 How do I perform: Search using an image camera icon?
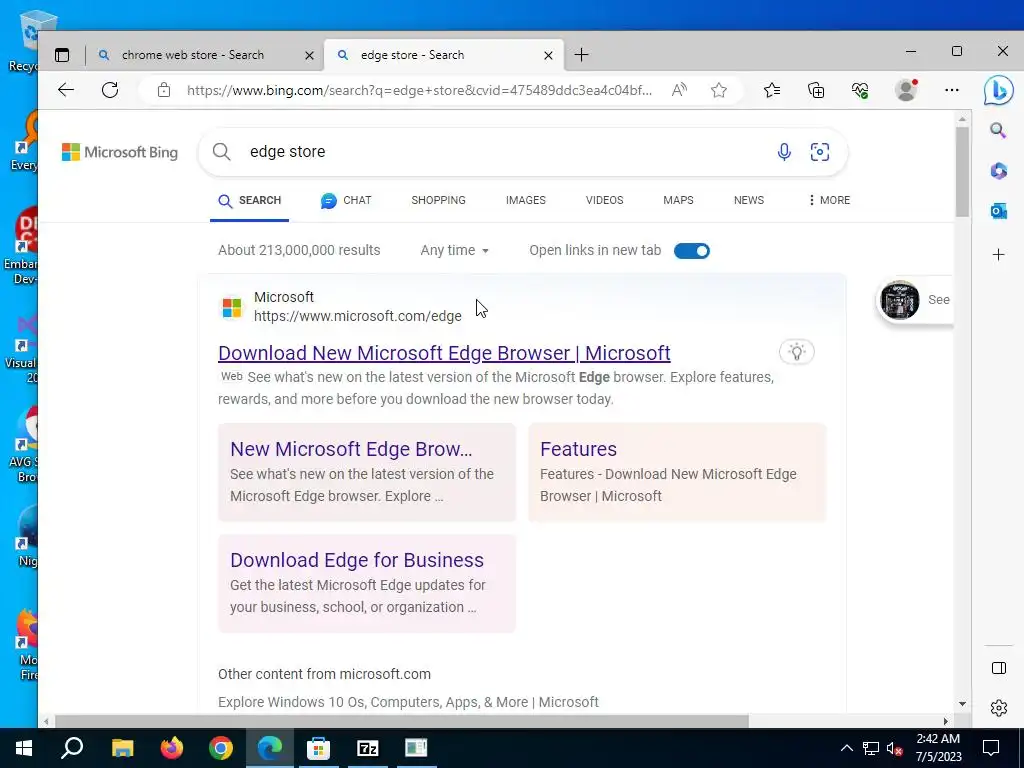[x=820, y=152]
